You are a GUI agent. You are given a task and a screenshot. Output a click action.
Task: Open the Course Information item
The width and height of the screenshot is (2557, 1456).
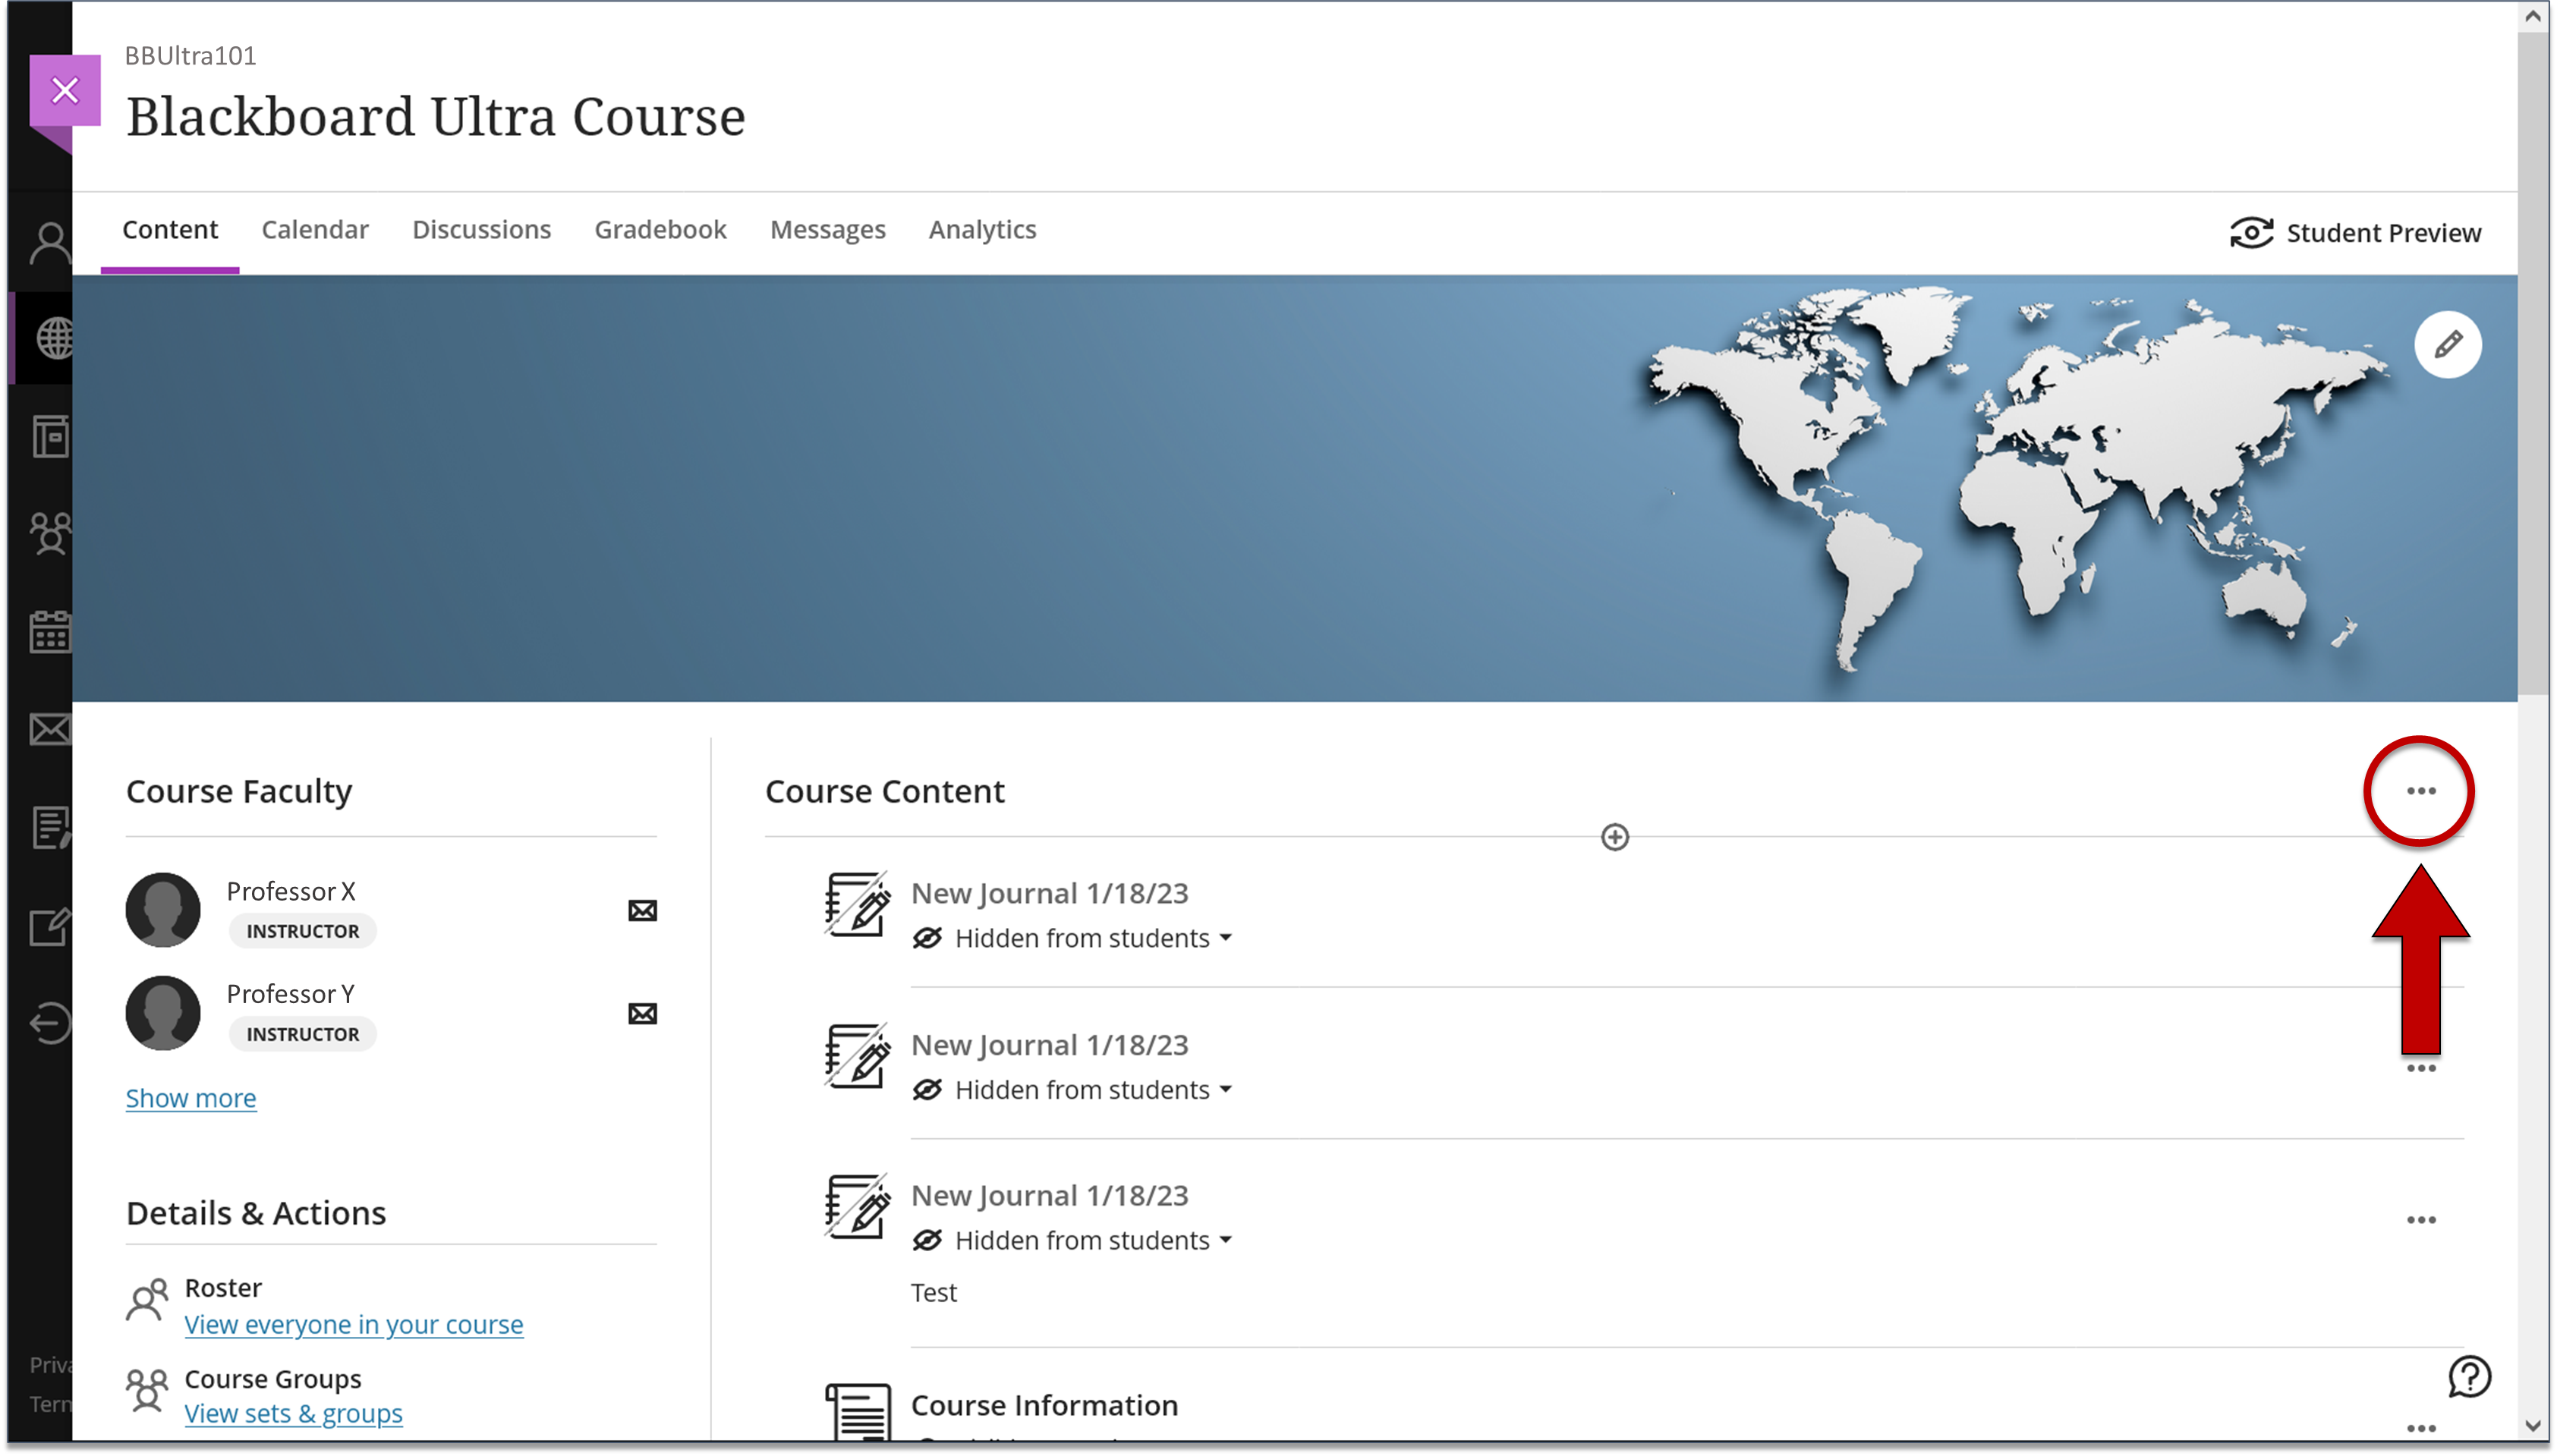click(1044, 1405)
